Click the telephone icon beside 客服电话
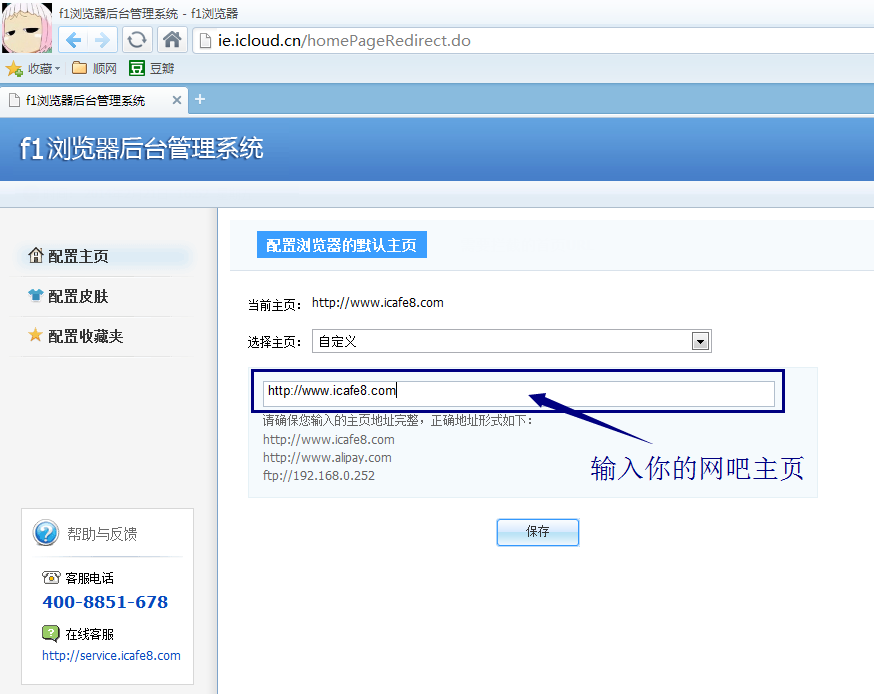This screenshot has height=694, width=874. 51,577
